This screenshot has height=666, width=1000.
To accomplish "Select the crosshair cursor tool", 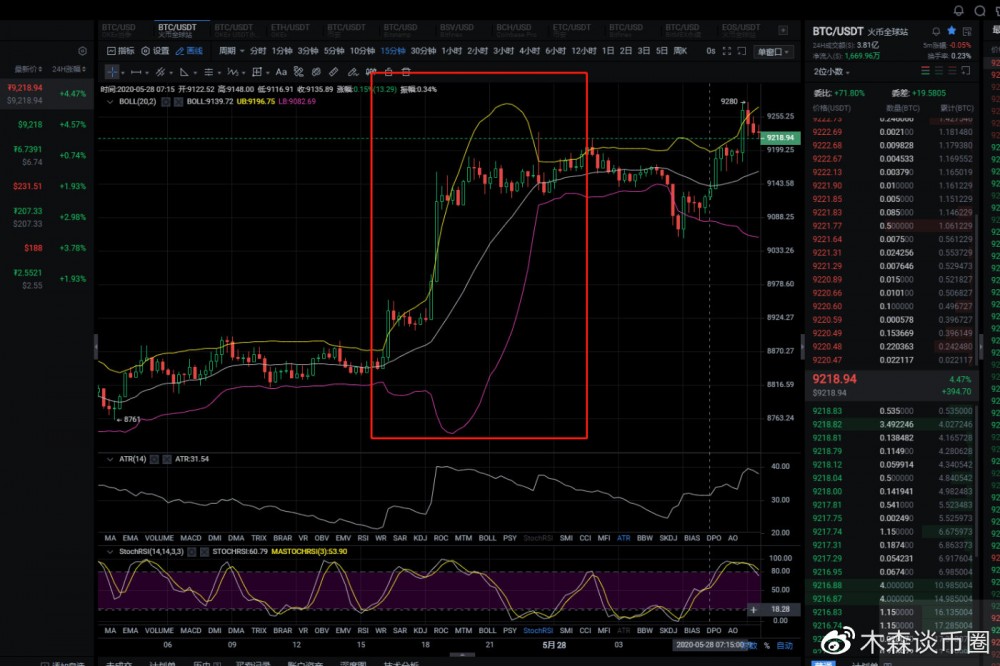I will click(x=112, y=72).
